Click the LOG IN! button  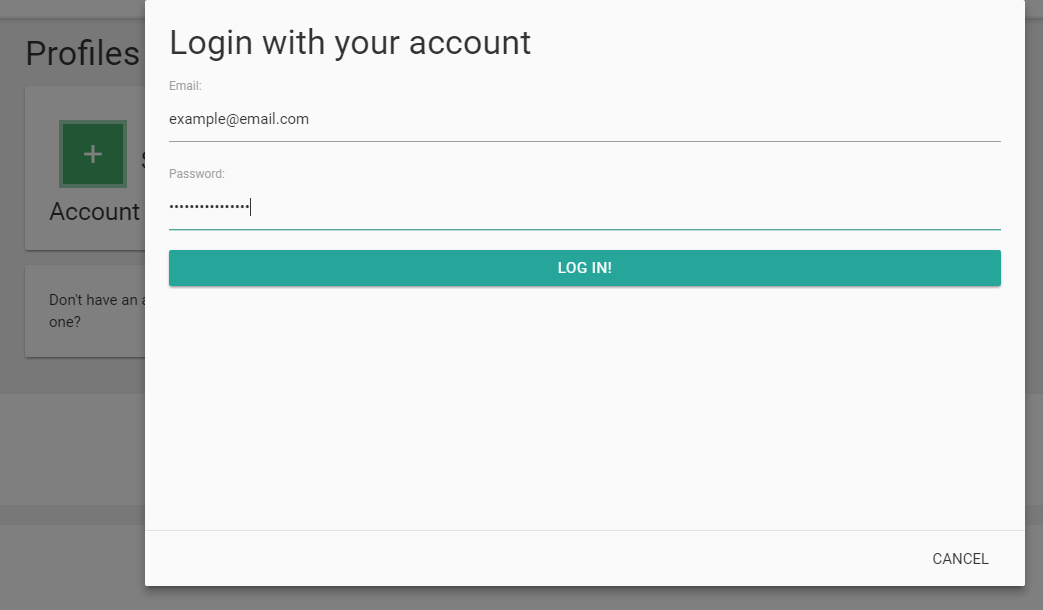pos(585,268)
